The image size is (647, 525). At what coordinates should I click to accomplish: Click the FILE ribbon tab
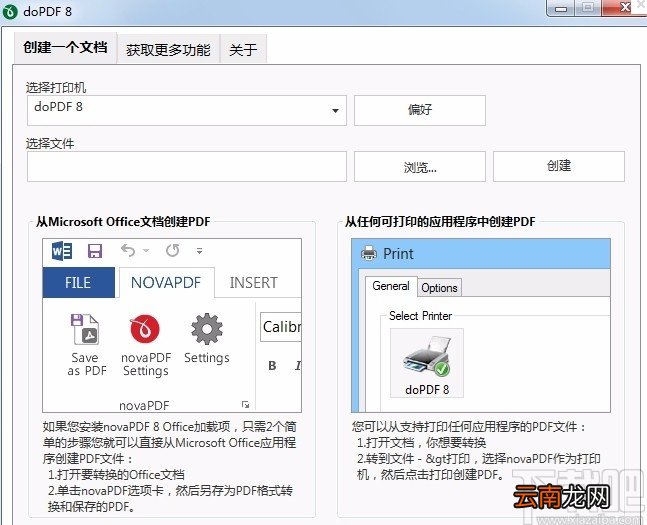(x=78, y=283)
